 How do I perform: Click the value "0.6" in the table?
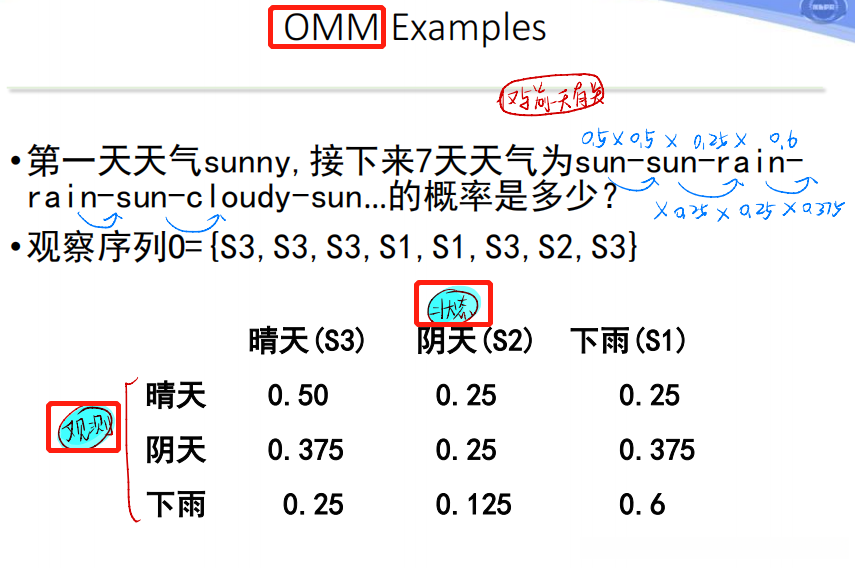[642, 505]
